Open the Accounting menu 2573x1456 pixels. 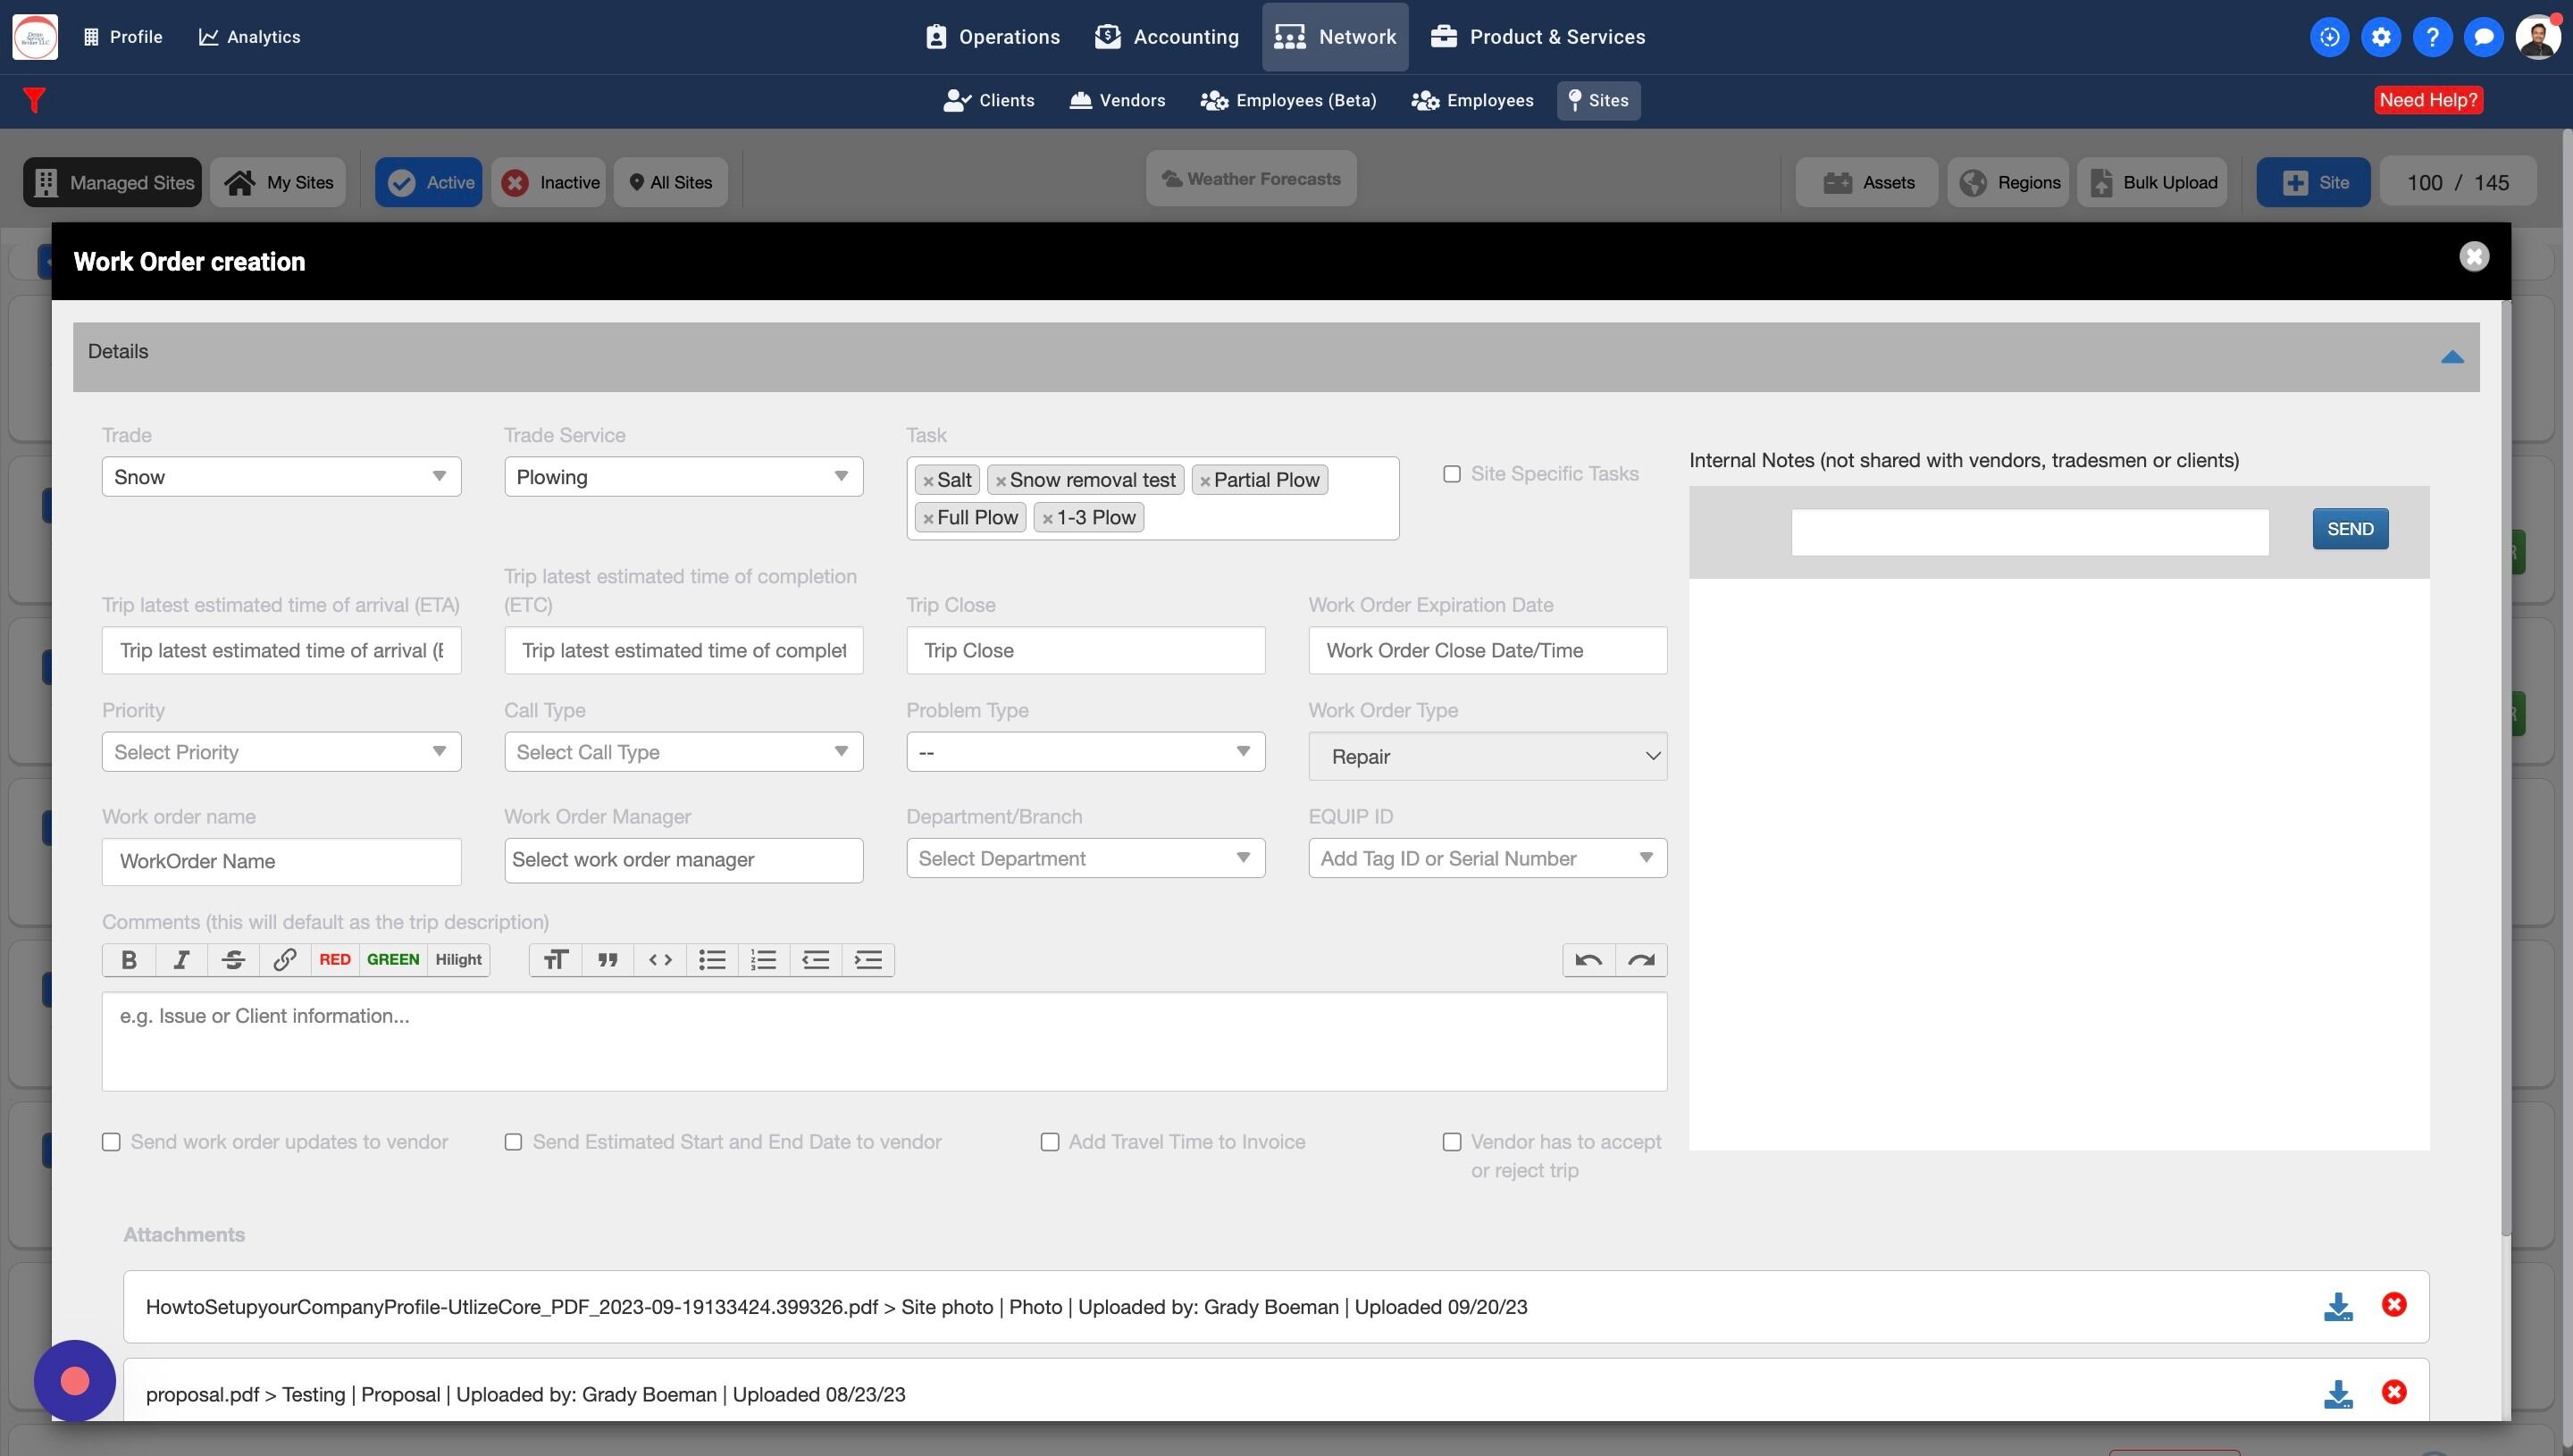[x=1167, y=37]
